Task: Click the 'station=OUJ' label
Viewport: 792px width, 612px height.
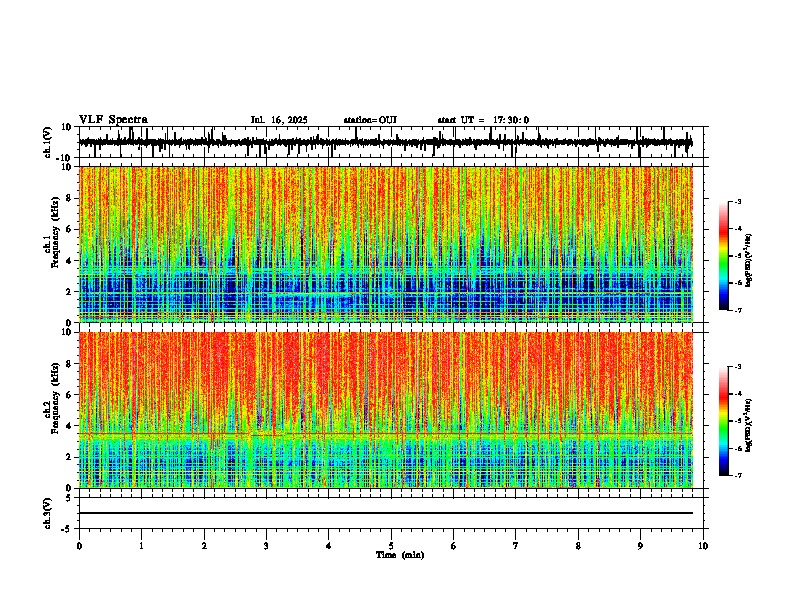Action: pyautogui.click(x=370, y=120)
